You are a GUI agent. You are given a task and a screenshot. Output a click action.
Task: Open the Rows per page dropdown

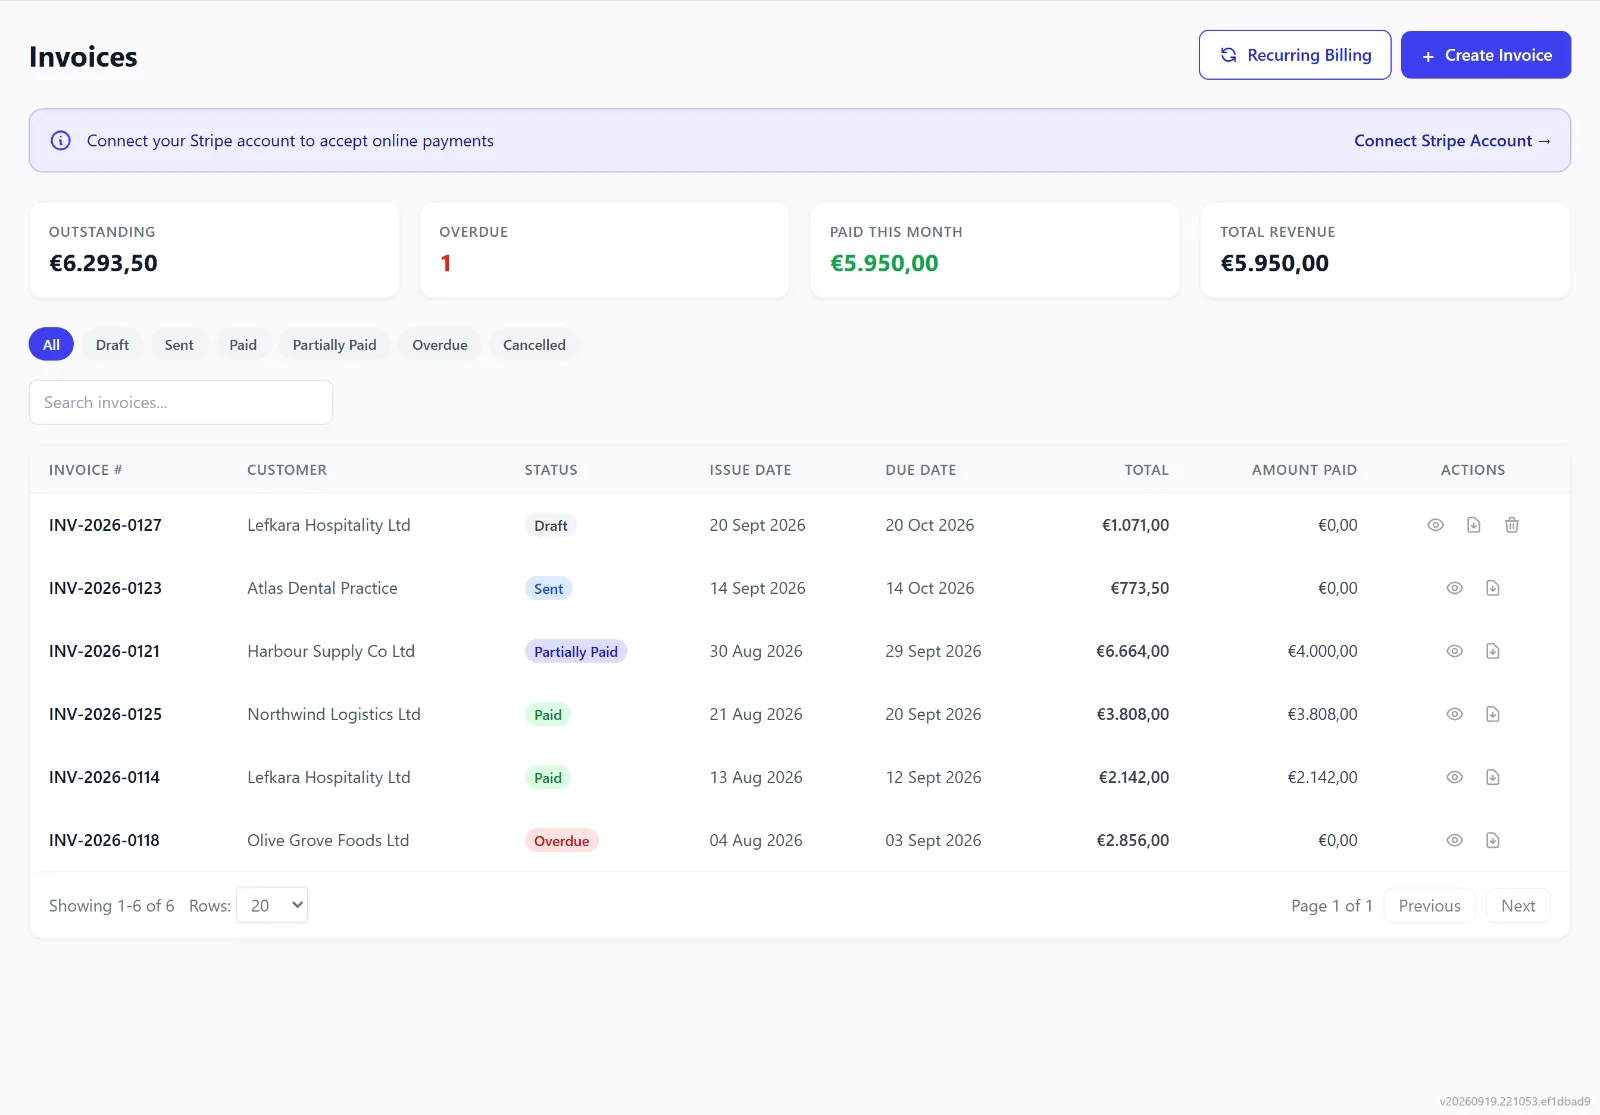(x=272, y=905)
